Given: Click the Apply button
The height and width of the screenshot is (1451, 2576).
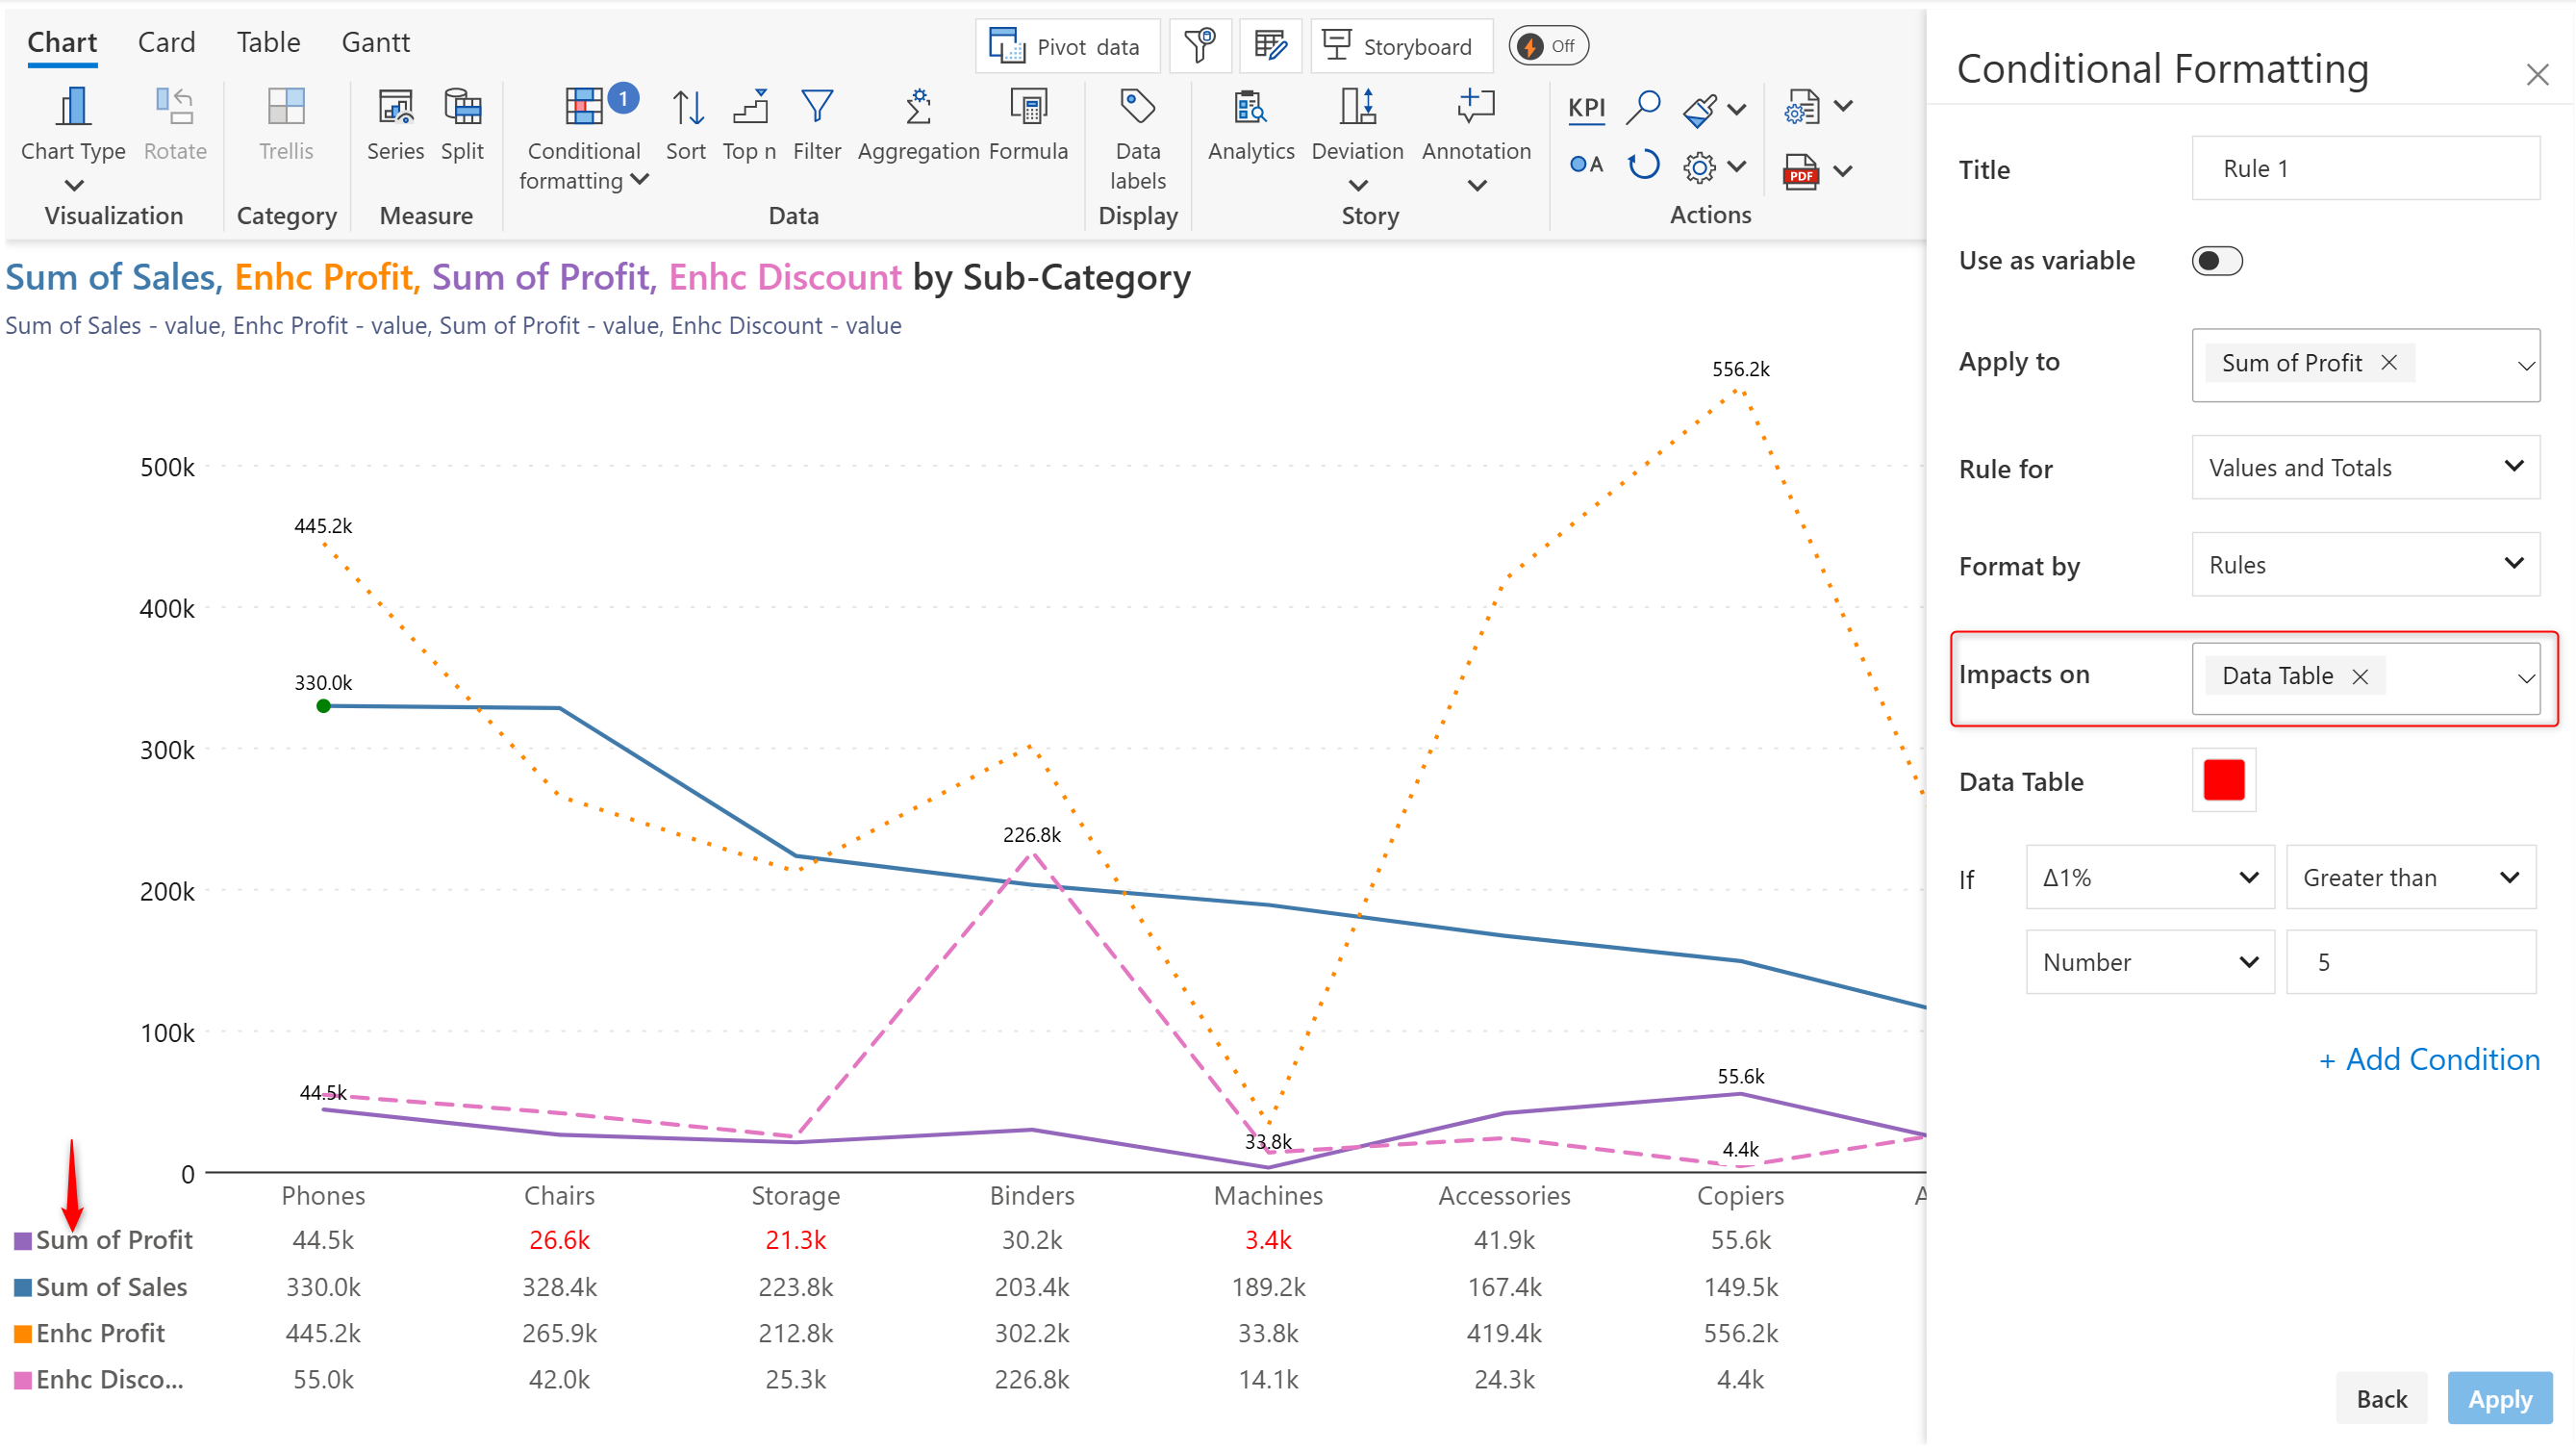Looking at the screenshot, I should point(2499,1399).
